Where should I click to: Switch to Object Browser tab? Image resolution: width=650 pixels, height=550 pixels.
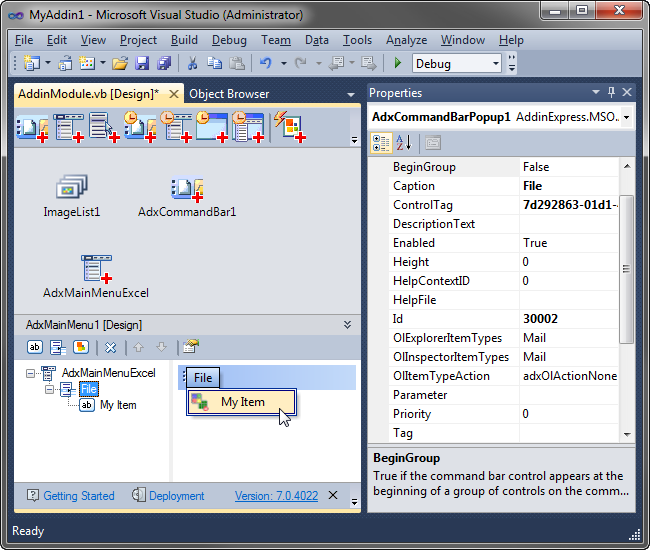tap(229, 94)
